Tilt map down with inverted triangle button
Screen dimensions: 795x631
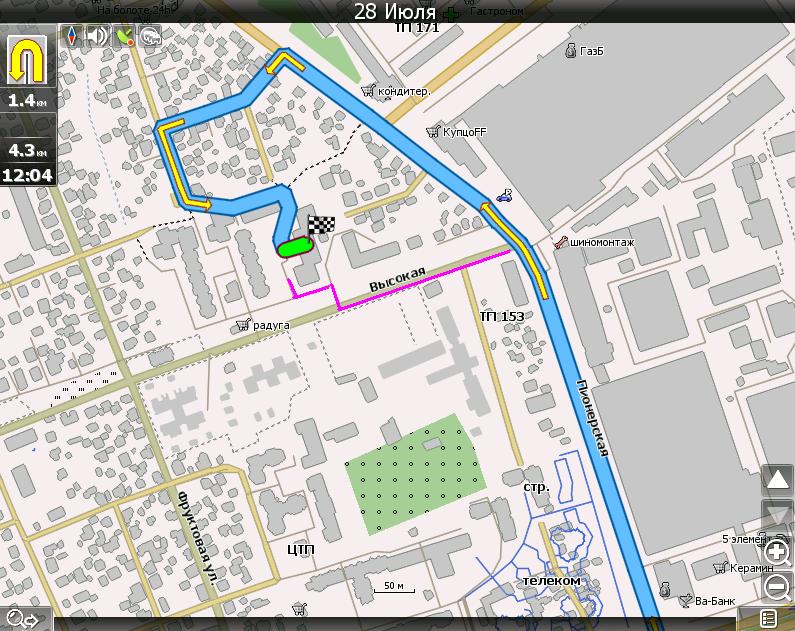(777, 515)
